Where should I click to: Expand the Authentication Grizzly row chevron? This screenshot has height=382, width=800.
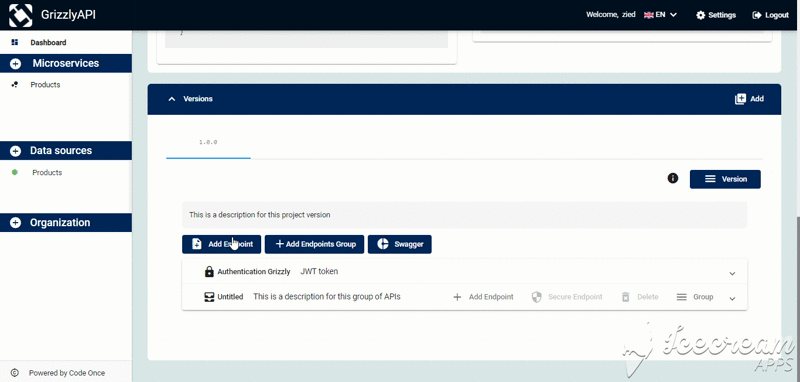tap(732, 273)
